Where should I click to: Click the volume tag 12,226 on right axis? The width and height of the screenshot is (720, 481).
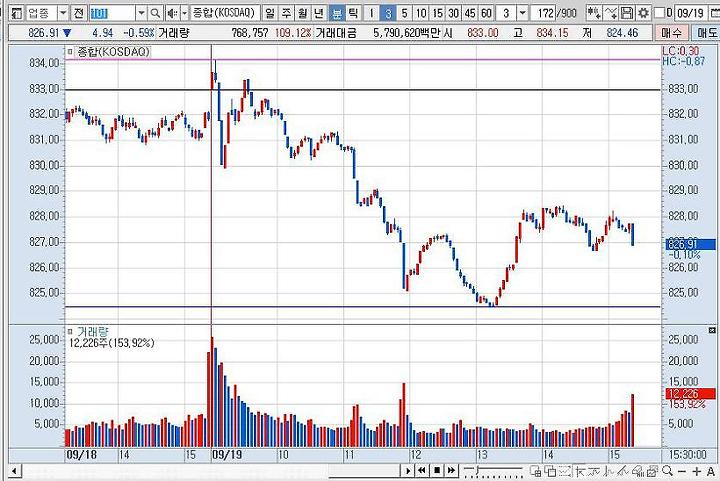click(690, 394)
